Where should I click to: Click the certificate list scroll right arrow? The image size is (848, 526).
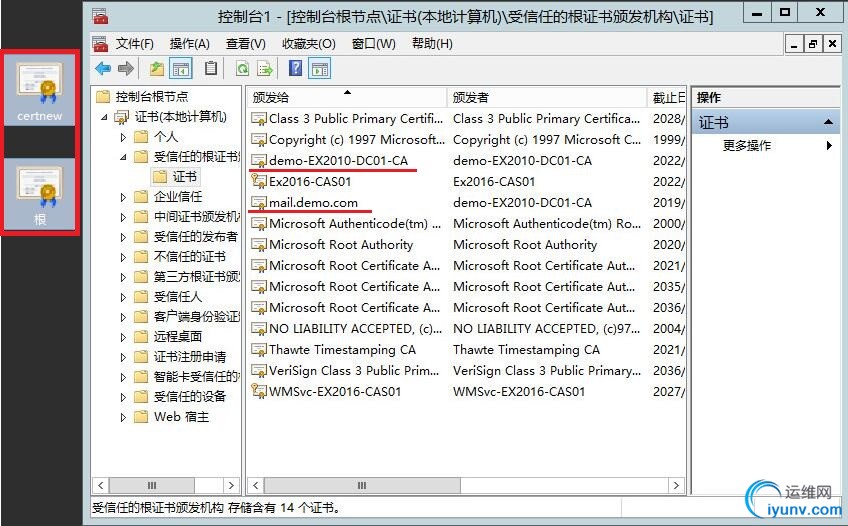(x=676, y=485)
